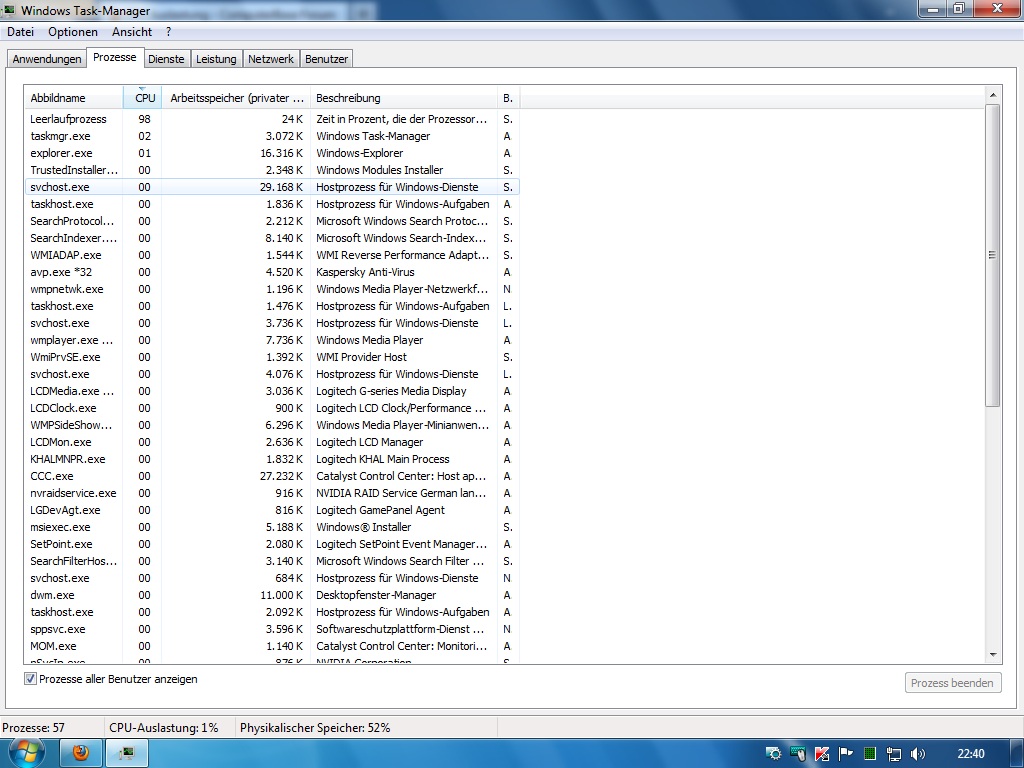Open the Ansicht menu
This screenshot has height=768, width=1024.
(131, 31)
